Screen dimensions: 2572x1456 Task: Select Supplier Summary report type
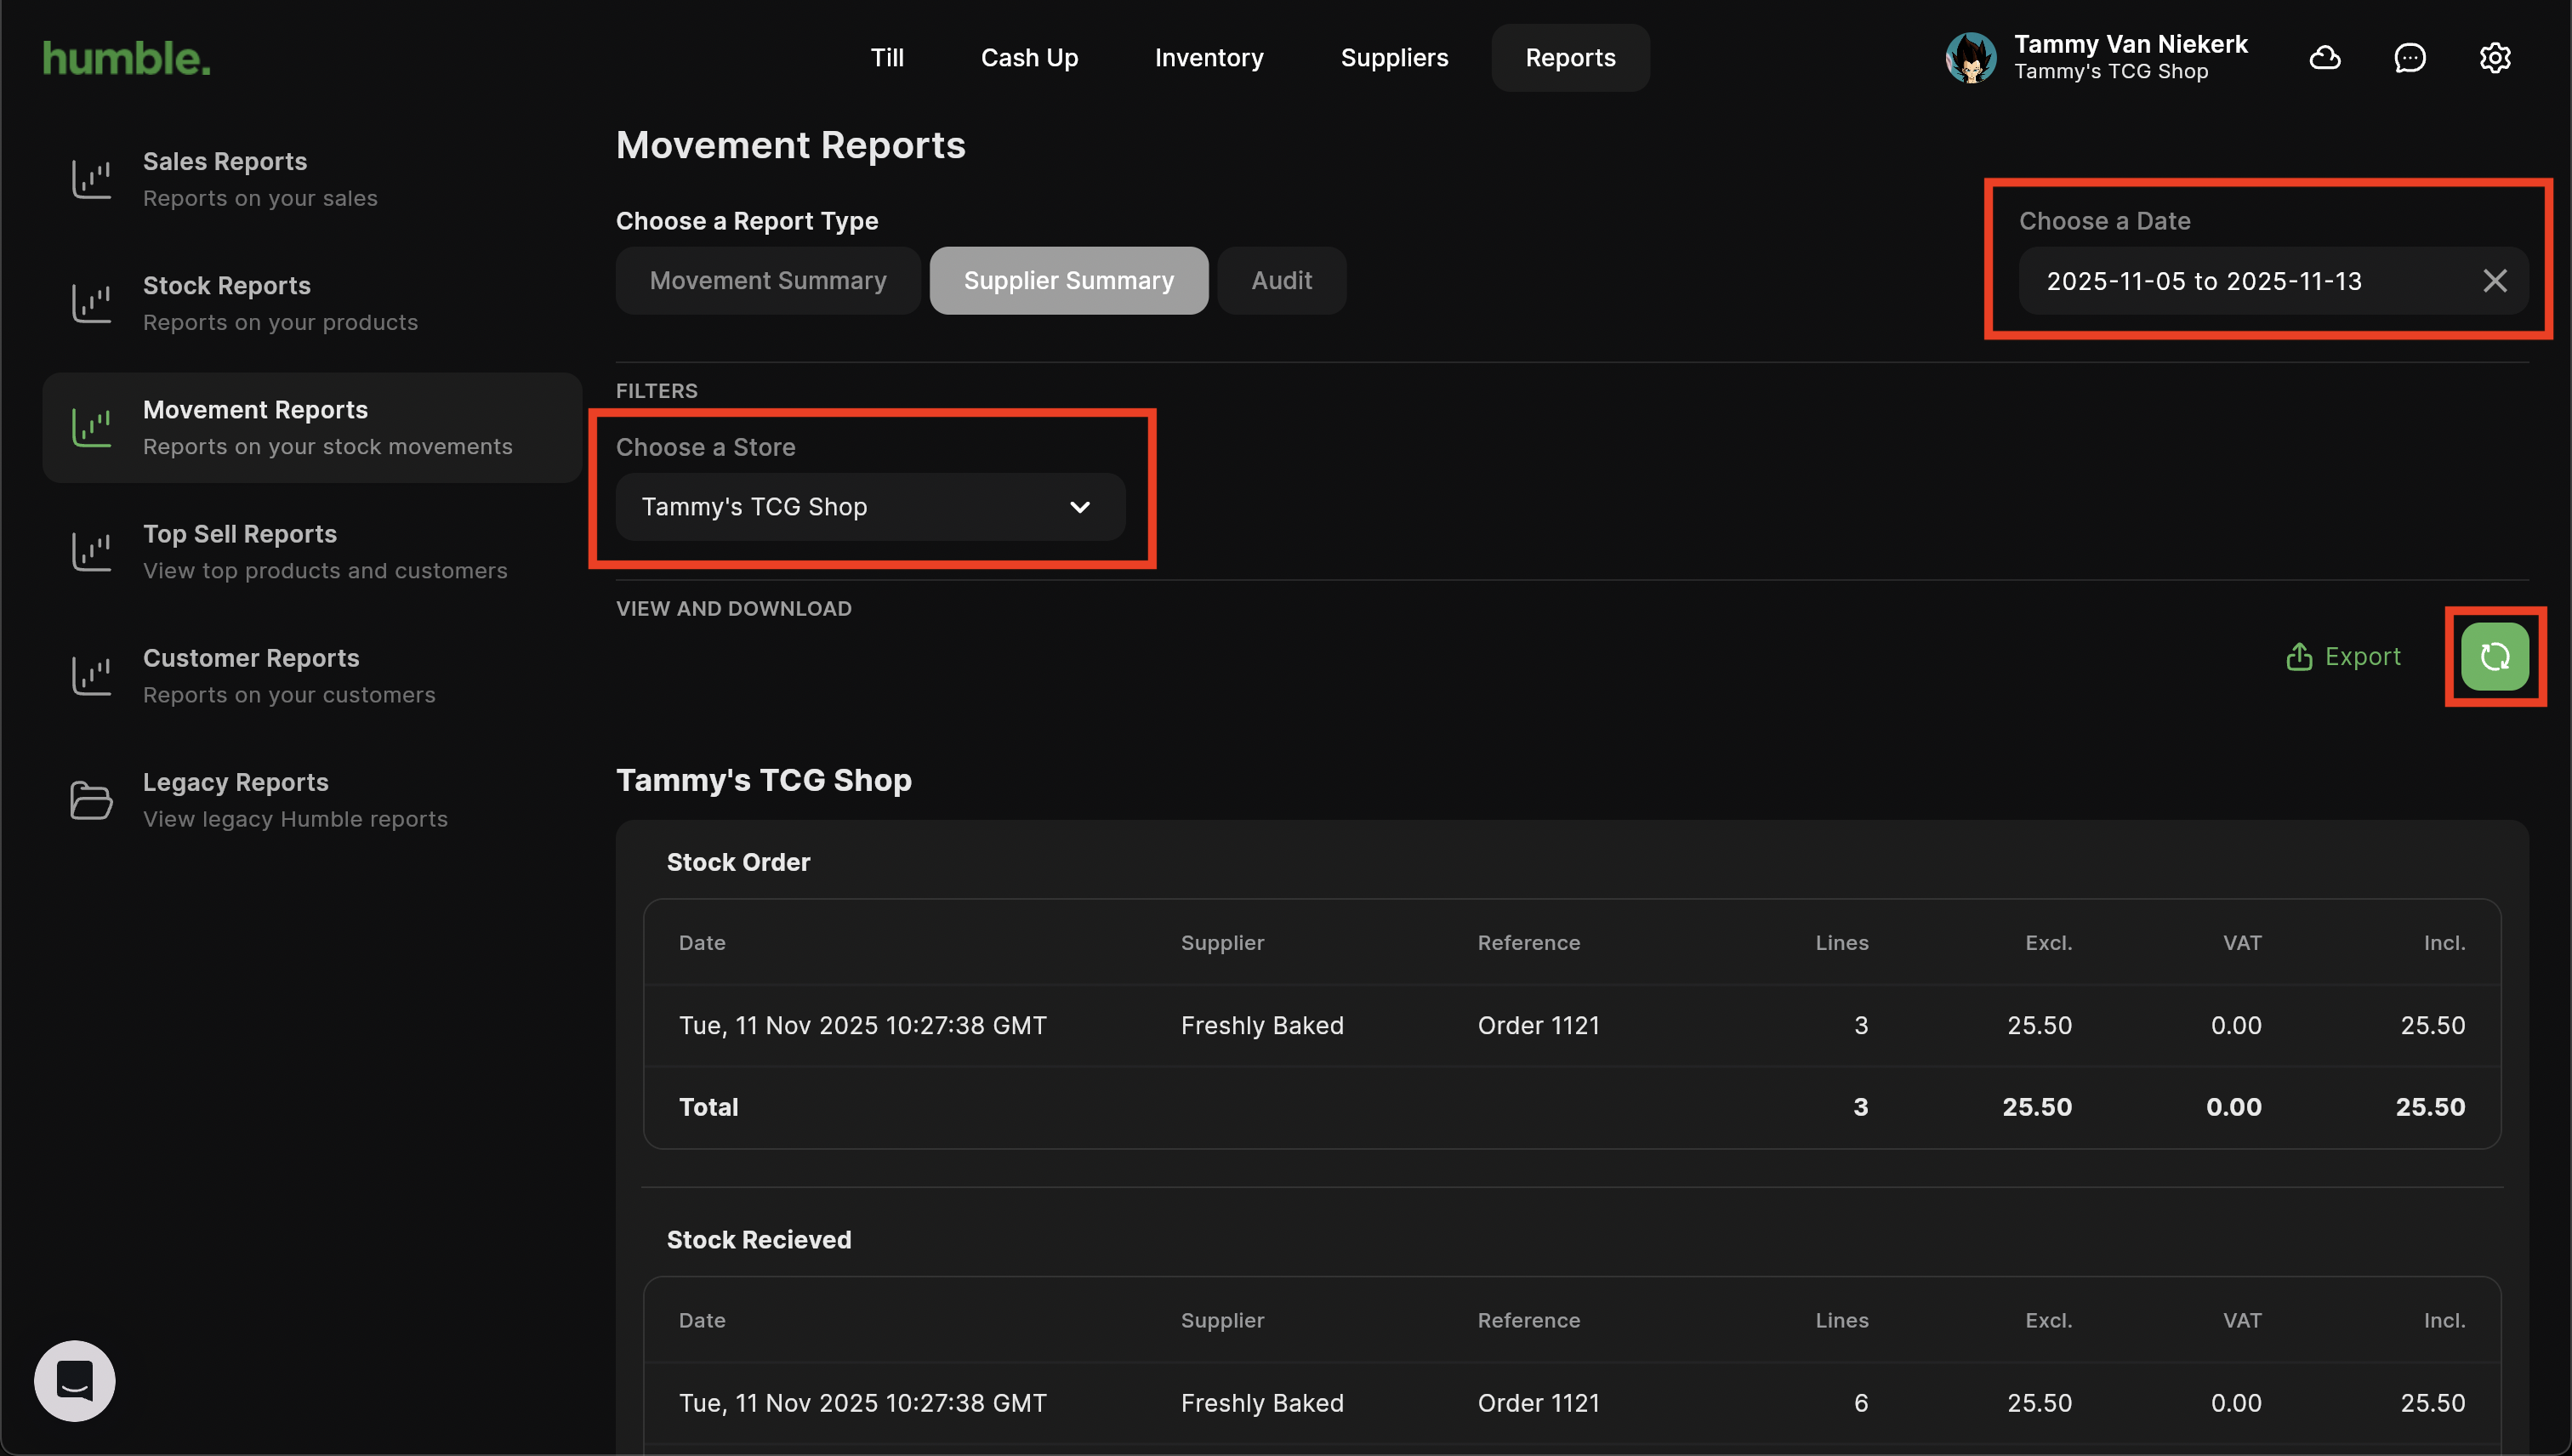click(1068, 281)
